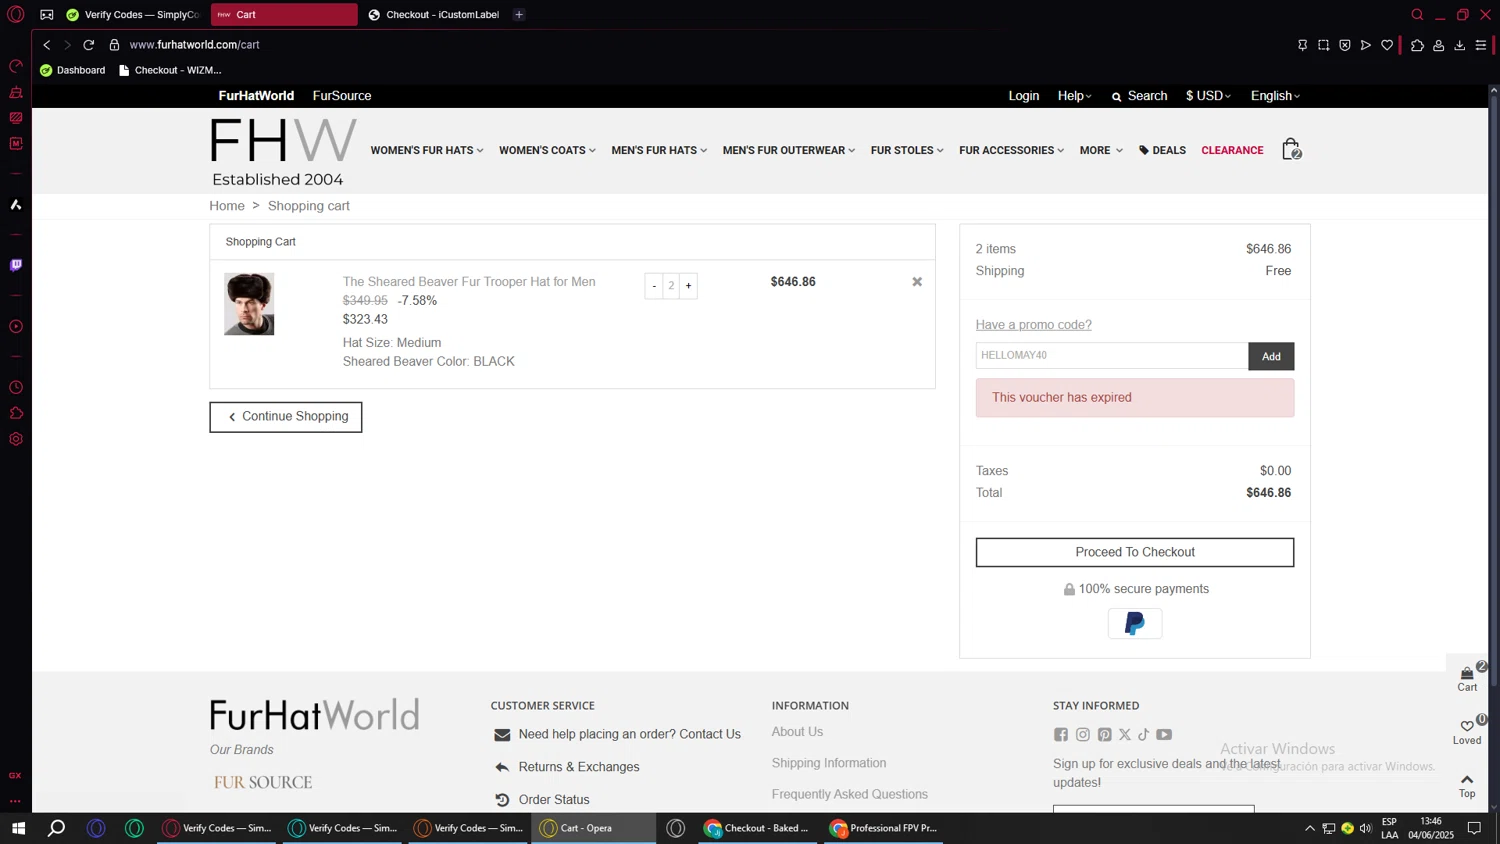Screen dimensions: 1500x844
Task: Open the Twitch sidebar icon
Action: point(16,265)
